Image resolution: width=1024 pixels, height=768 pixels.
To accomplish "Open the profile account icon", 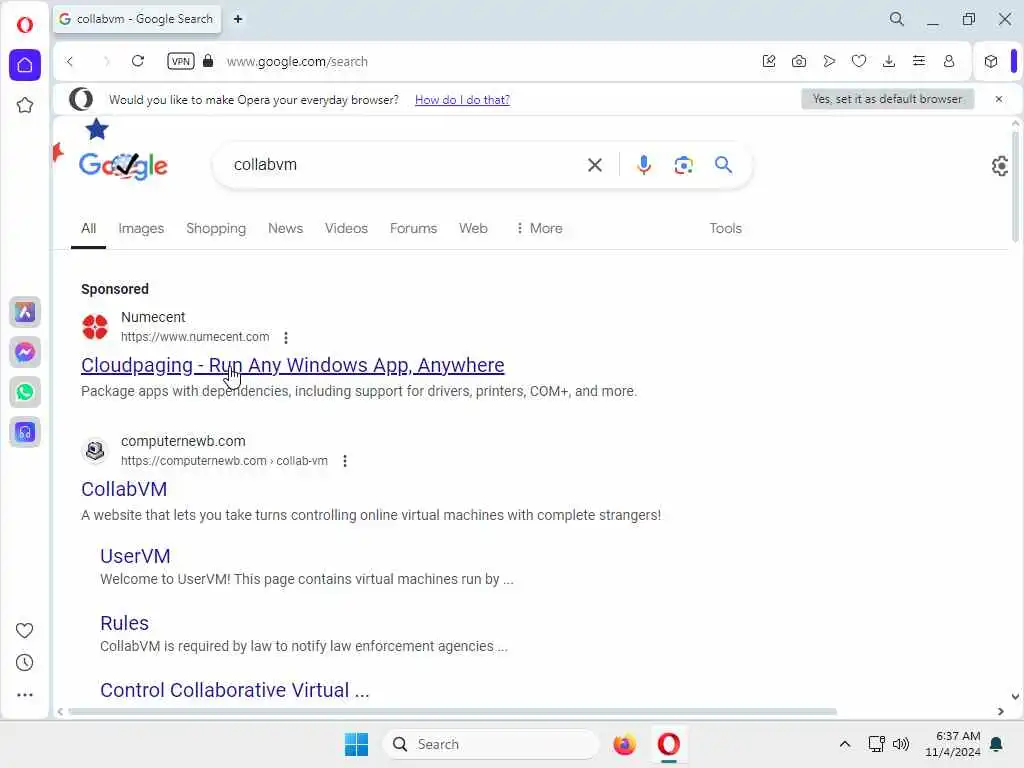I will point(949,61).
